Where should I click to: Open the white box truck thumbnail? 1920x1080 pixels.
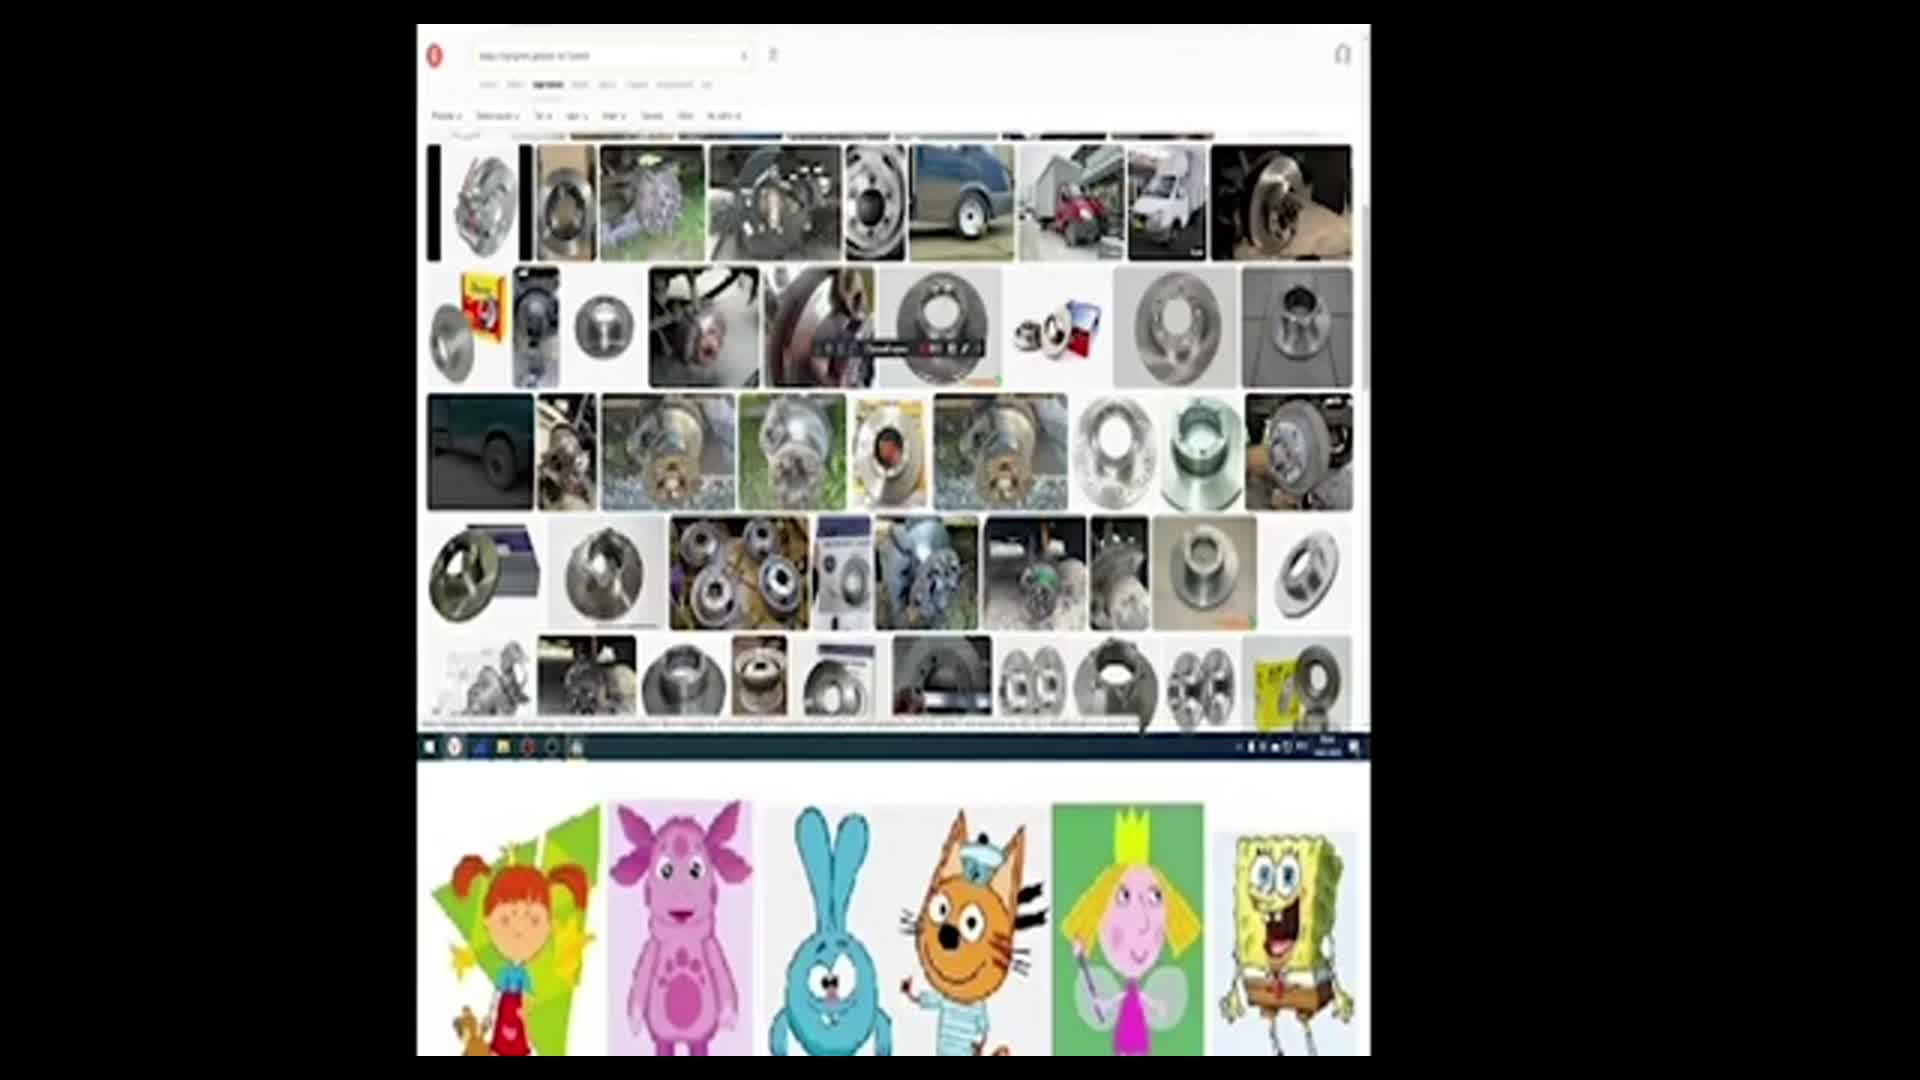pos(1167,202)
